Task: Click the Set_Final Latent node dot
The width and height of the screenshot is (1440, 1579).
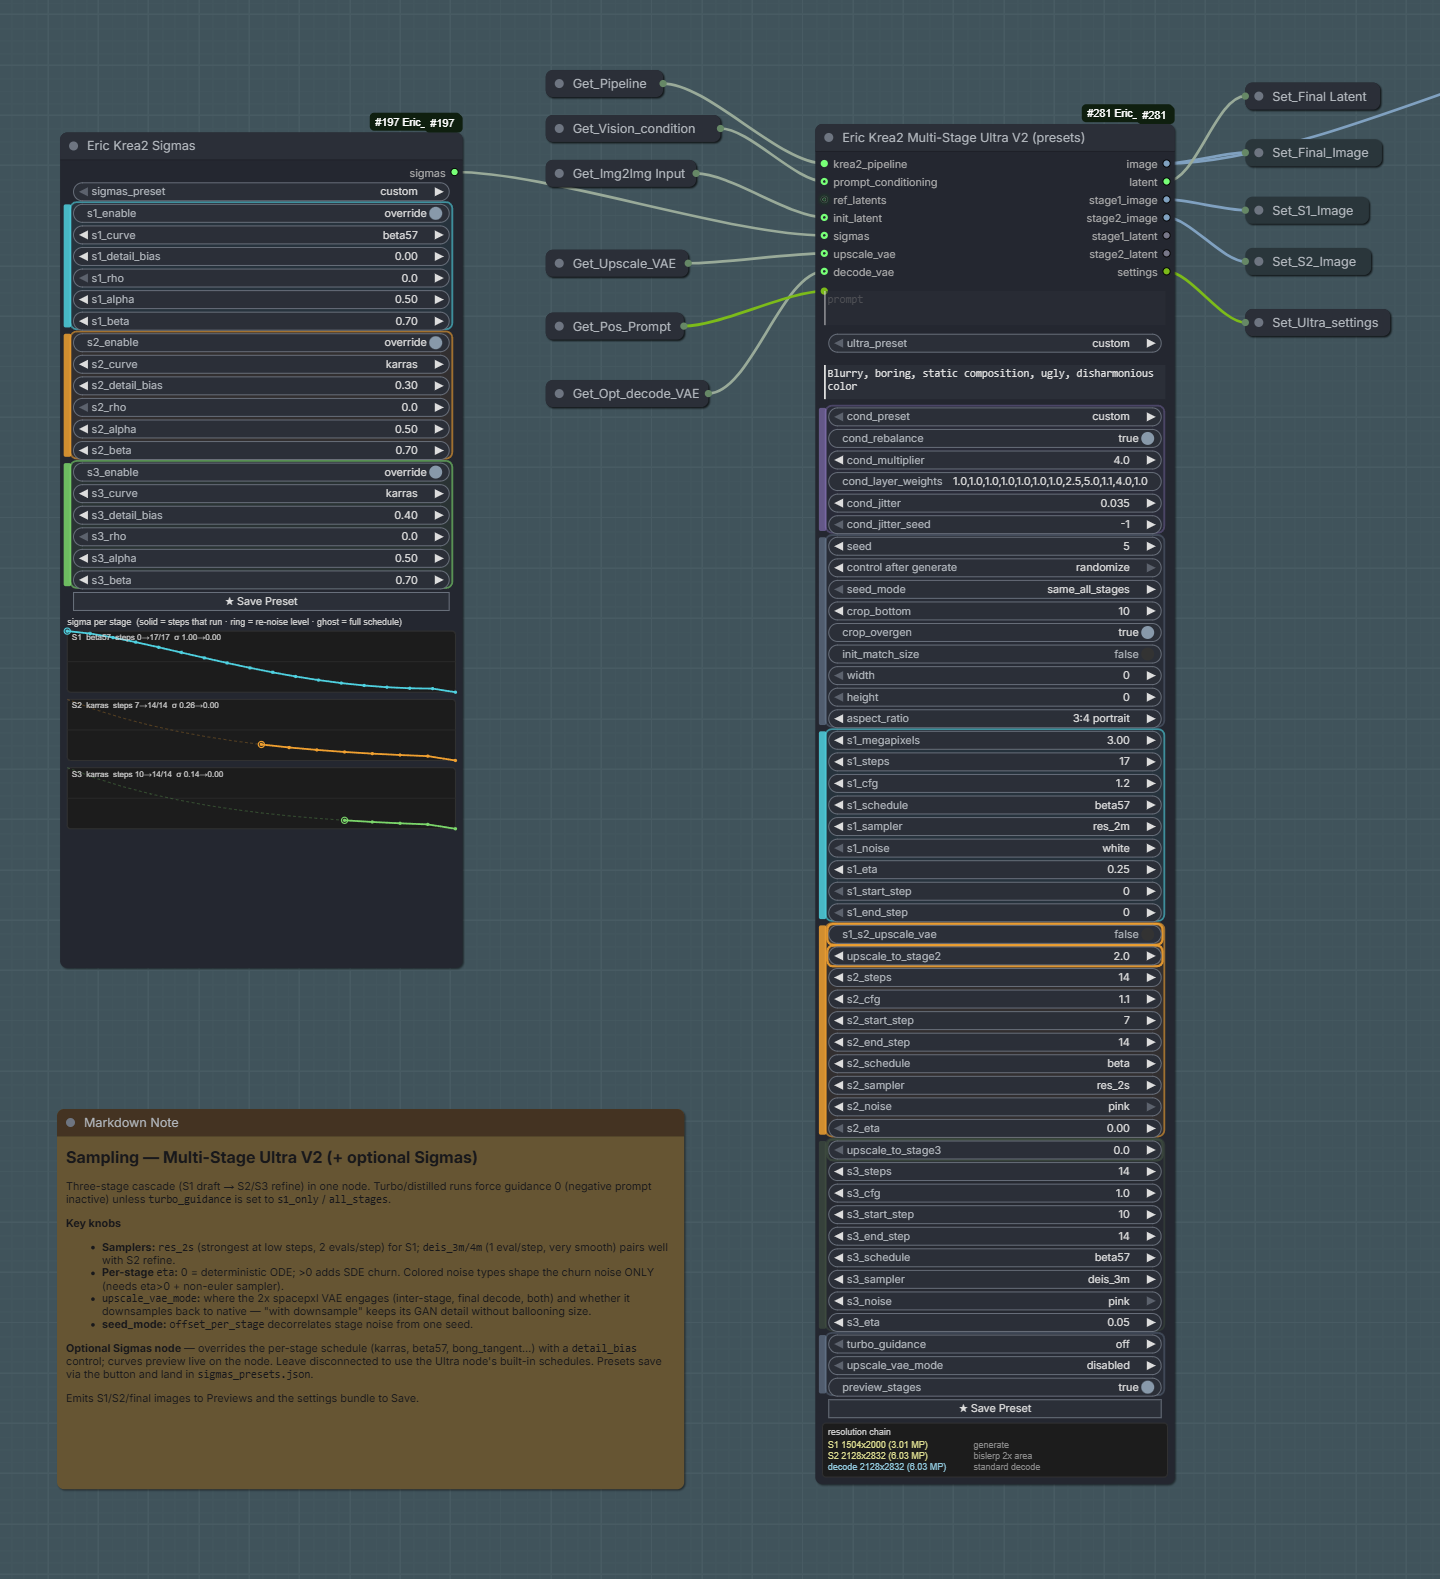Action: point(1258,97)
